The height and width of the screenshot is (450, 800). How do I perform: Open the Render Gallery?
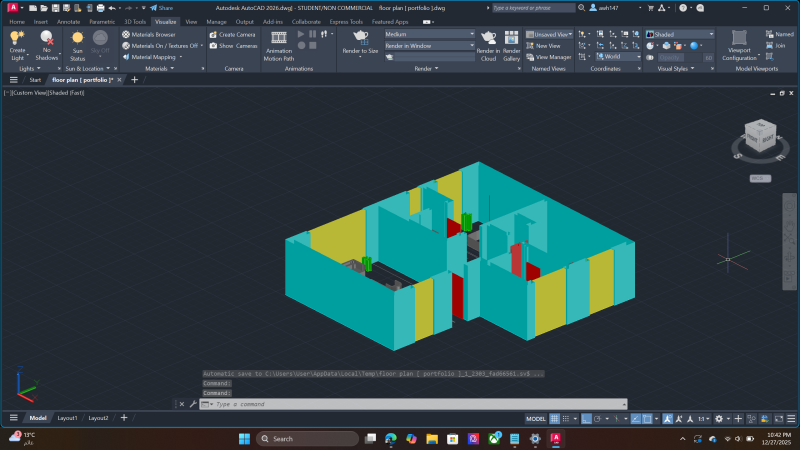[x=511, y=41]
